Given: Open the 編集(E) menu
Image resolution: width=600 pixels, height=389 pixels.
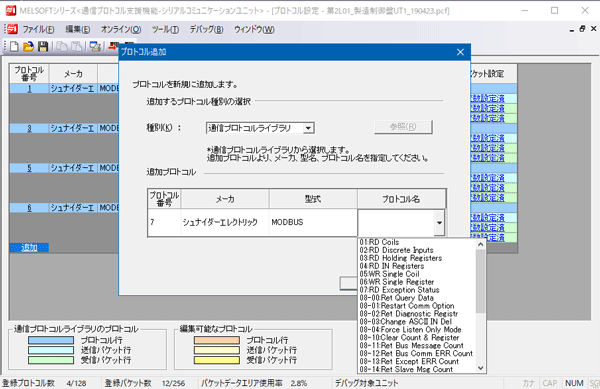Looking at the screenshot, I should (x=78, y=29).
